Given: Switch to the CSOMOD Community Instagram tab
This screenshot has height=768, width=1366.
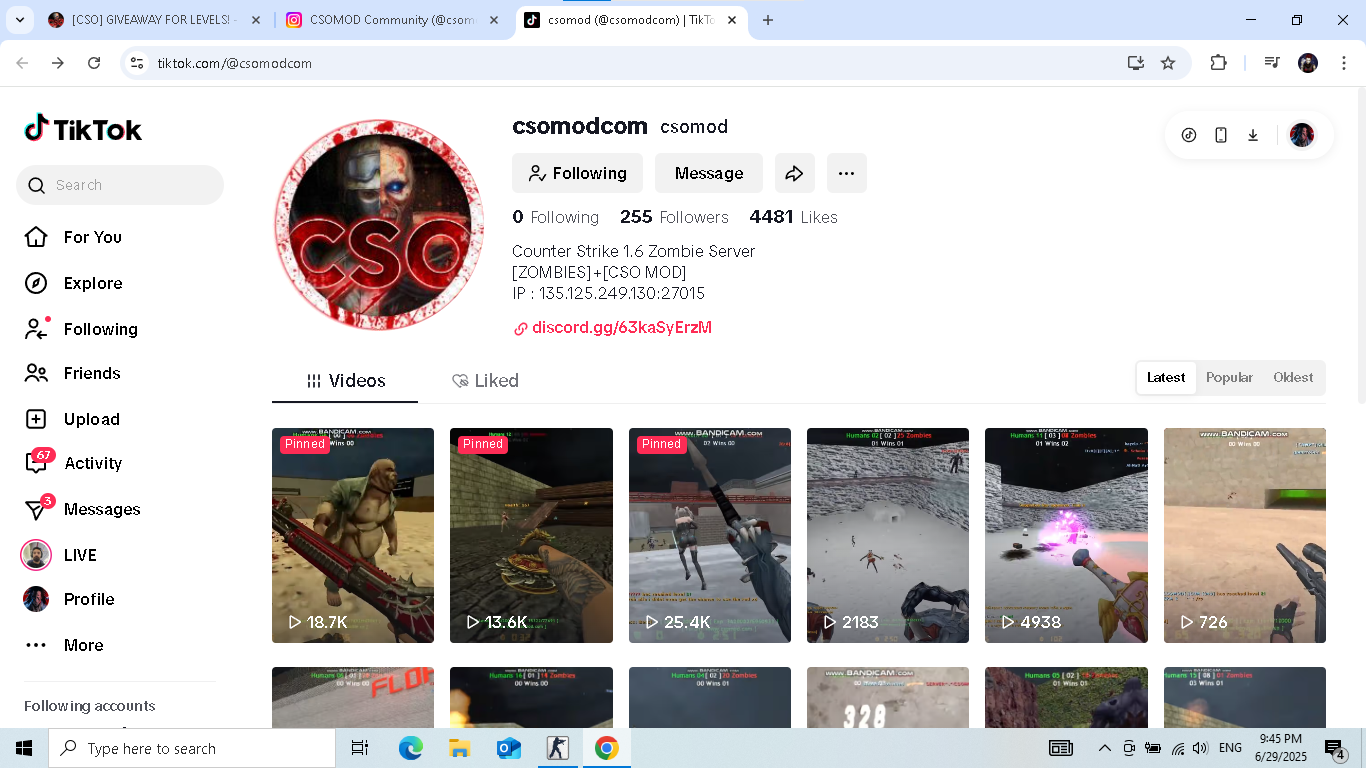Looking at the screenshot, I should (392, 20).
